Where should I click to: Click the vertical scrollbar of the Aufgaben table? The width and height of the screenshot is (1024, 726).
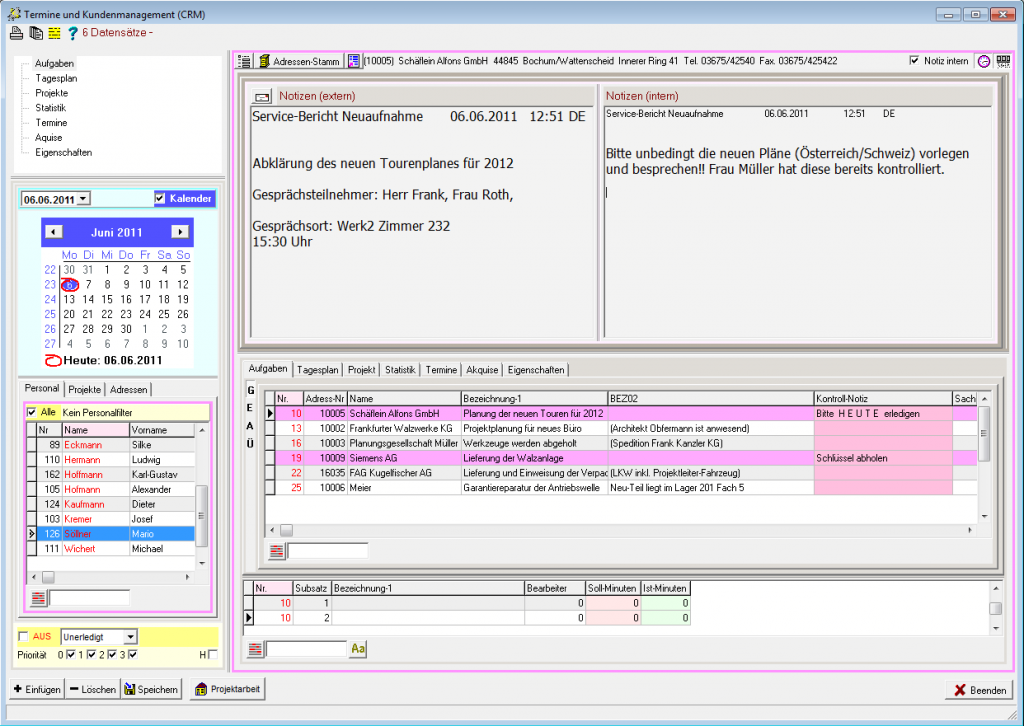click(984, 457)
